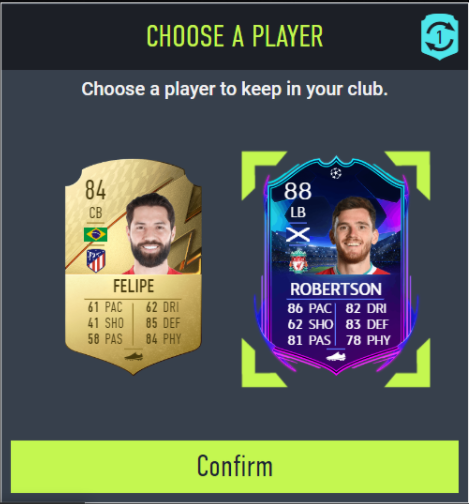The height and width of the screenshot is (504, 469).
Task: Click the ROBERTSON name label
Action: pos(336,289)
